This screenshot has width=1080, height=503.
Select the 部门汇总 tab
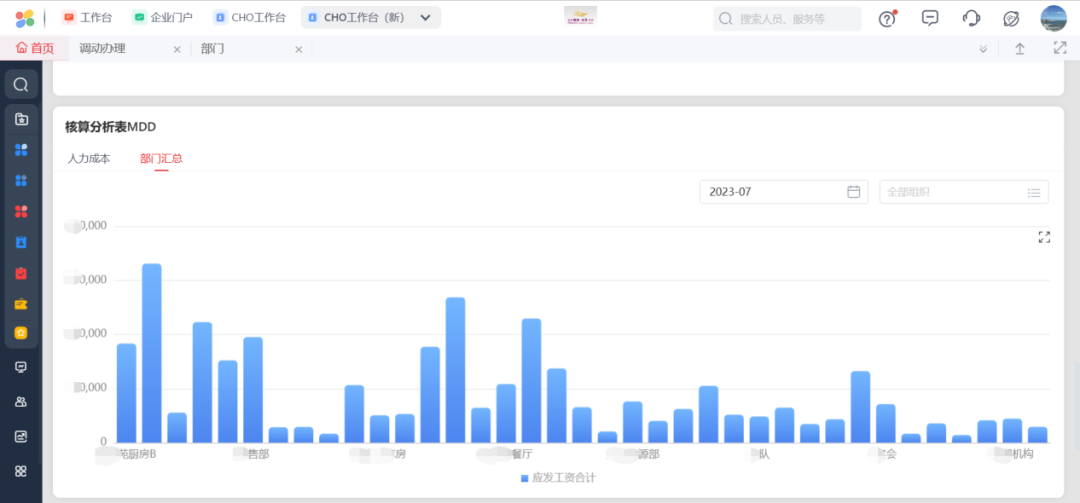point(161,158)
